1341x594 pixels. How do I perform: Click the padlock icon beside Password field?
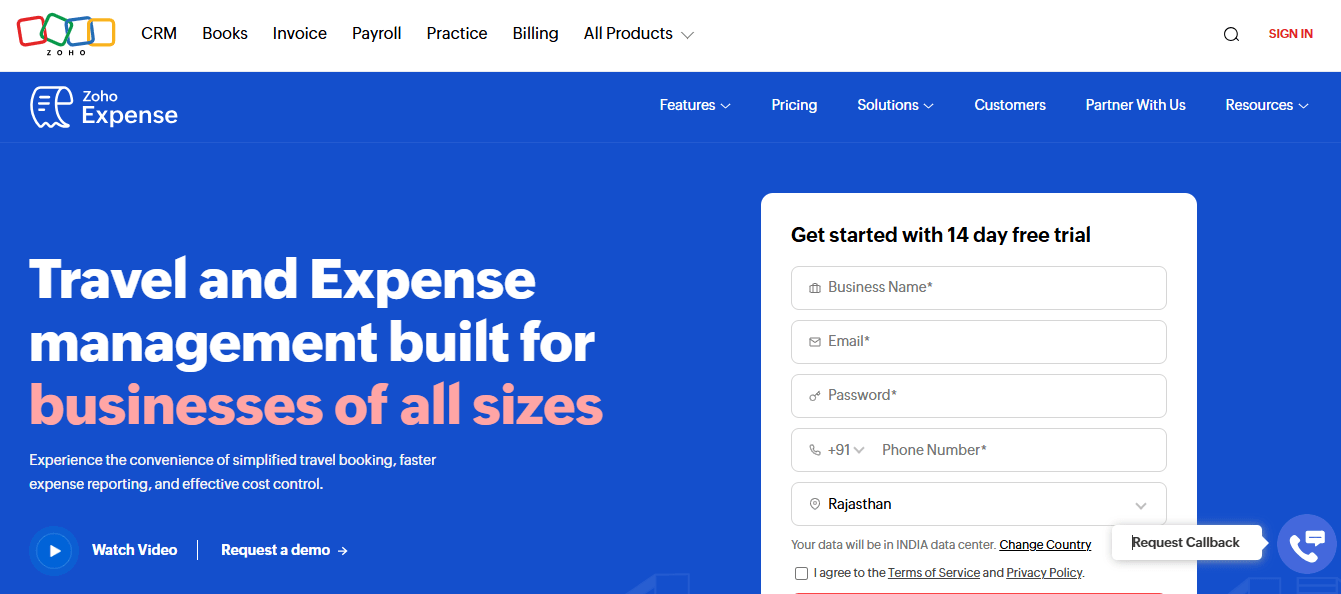[812, 395]
